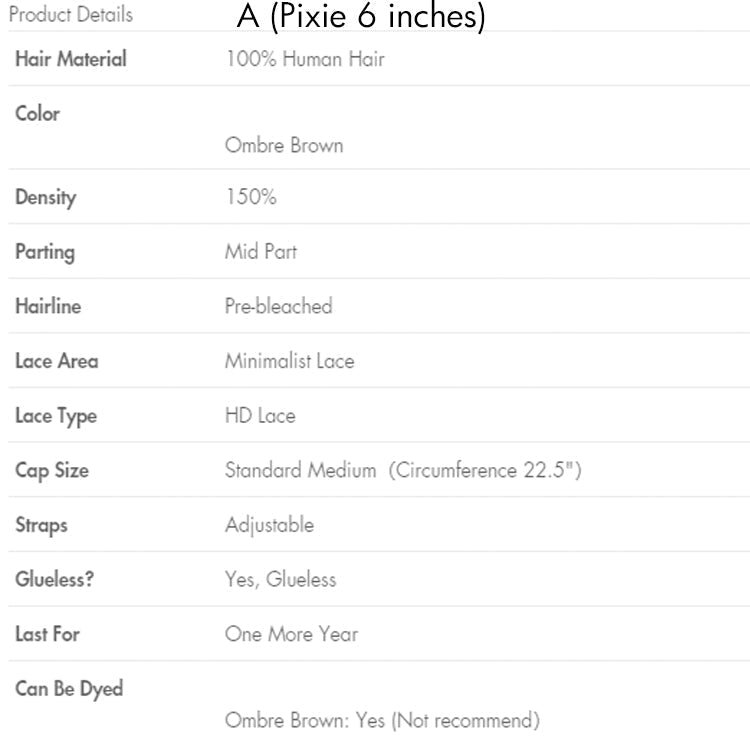
Task: Click the "Minimalist Lace" value
Action: (x=289, y=361)
